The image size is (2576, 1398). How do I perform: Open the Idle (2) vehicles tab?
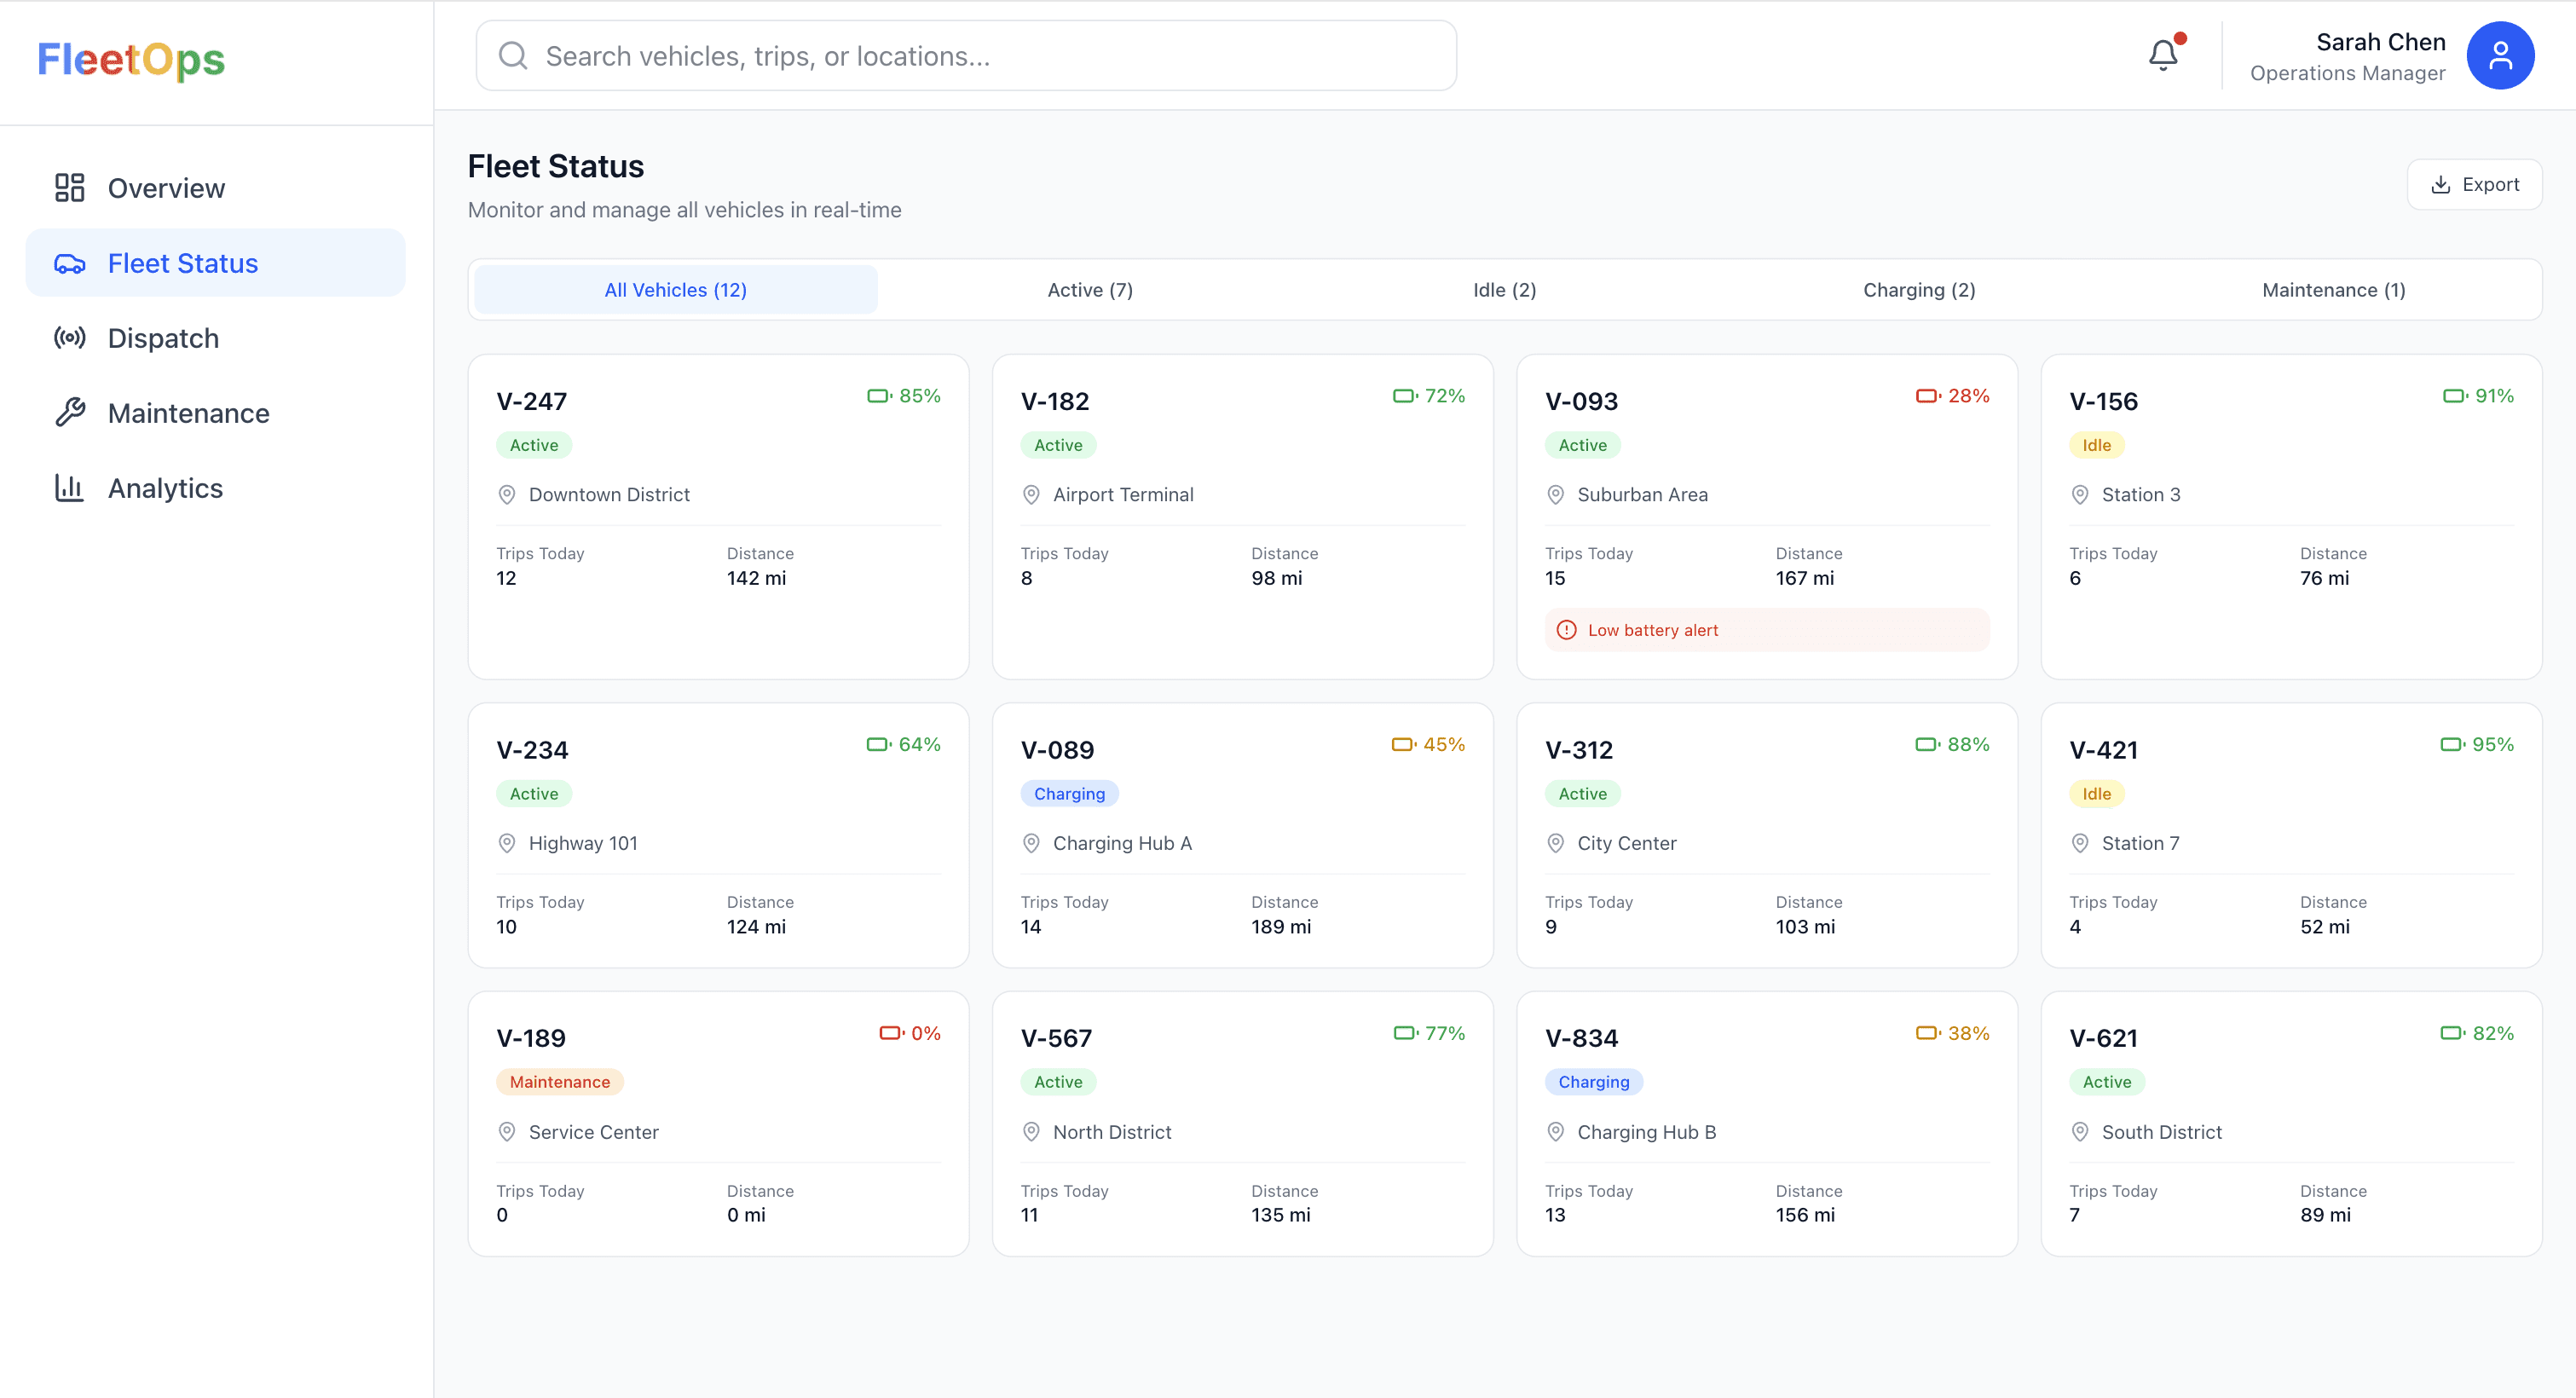click(1503, 289)
